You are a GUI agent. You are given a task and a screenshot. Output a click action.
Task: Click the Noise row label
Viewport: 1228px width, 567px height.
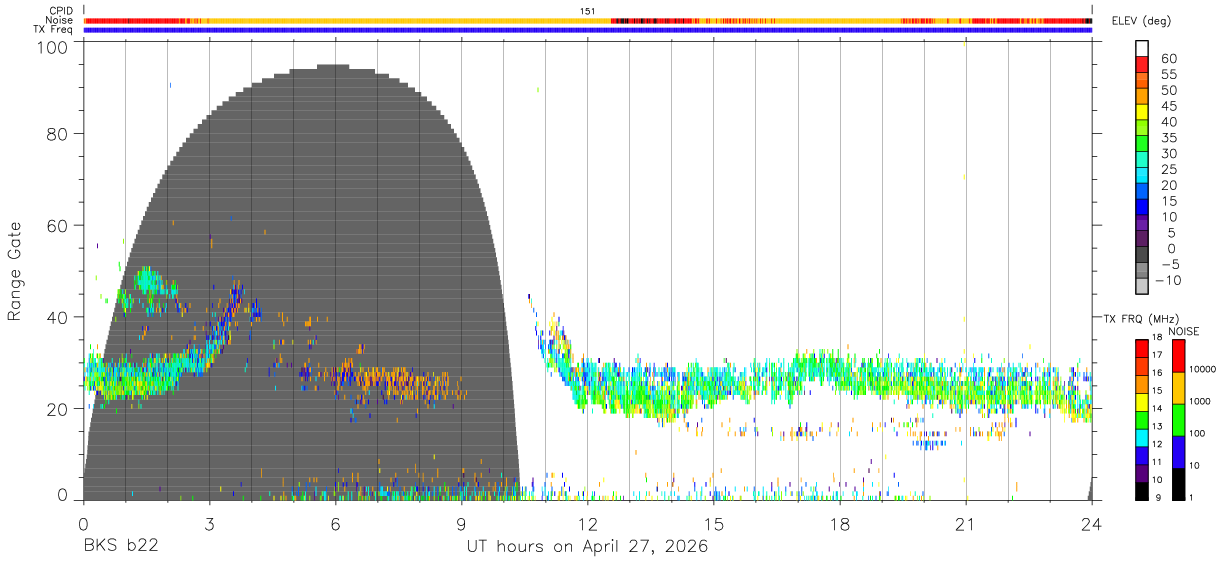pos(59,20)
